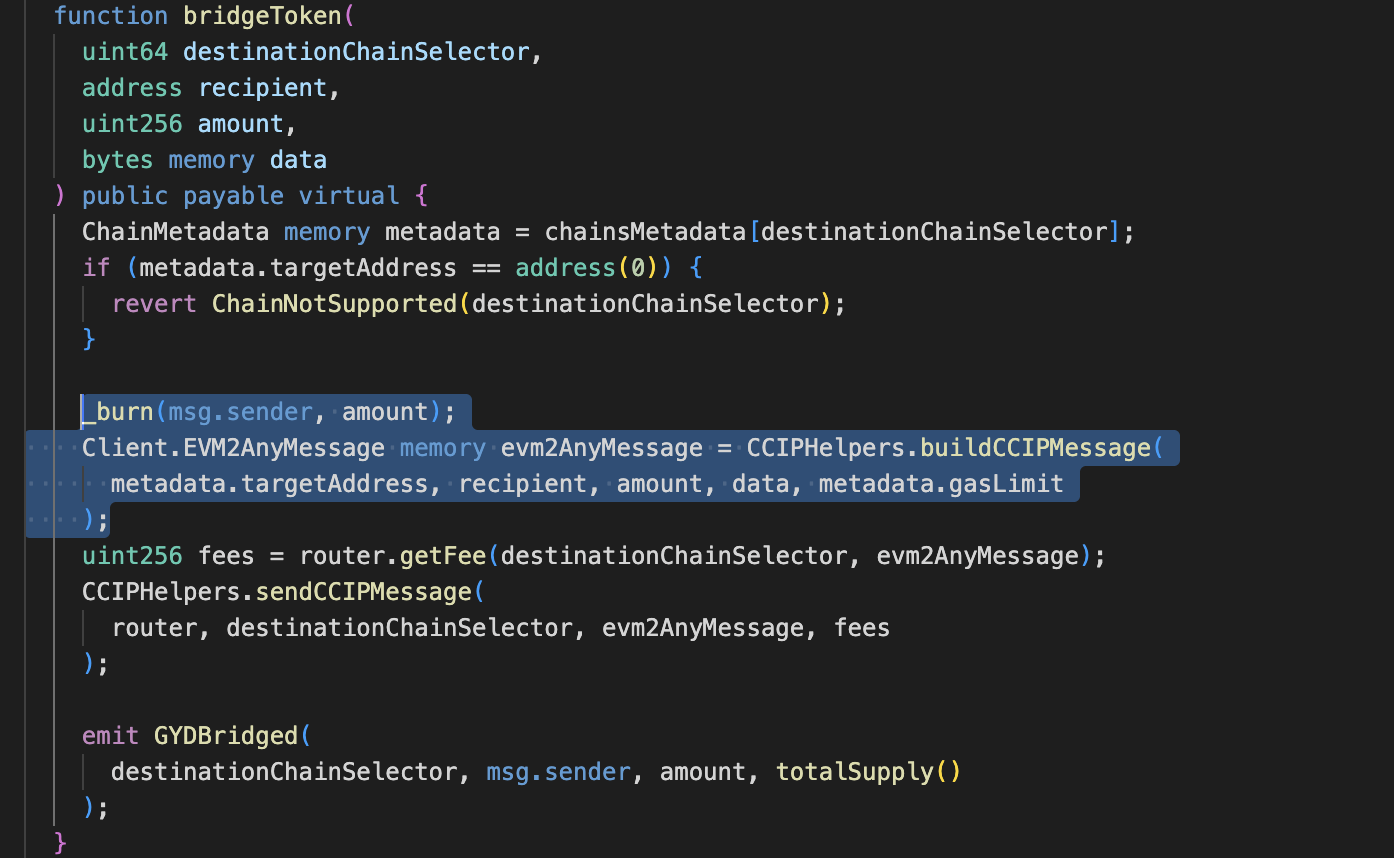The height and width of the screenshot is (858, 1394).
Task: Click recipient in the address parameter declaration
Action: point(263,88)
